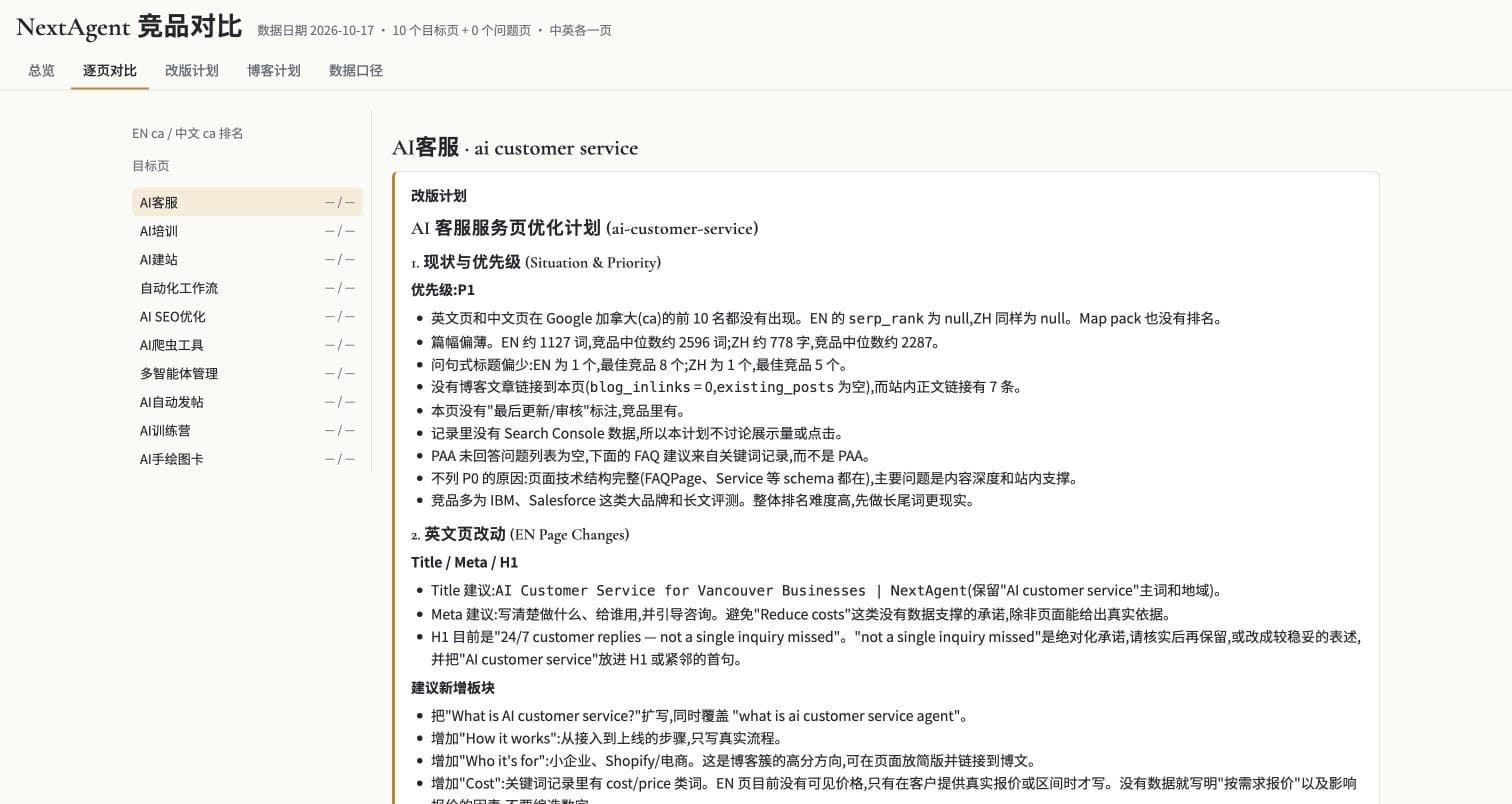Click the bullet about Search Console 数据
This screenshot has width=1512, height=804.
click(638, 433)
